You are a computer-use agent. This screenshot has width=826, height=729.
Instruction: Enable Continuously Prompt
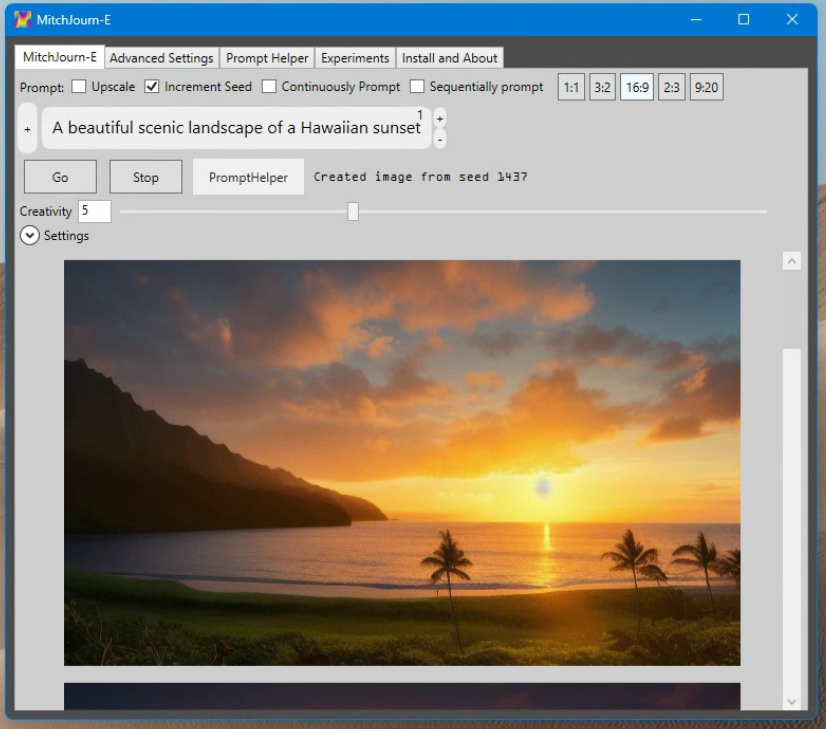(x=268, y=87)
